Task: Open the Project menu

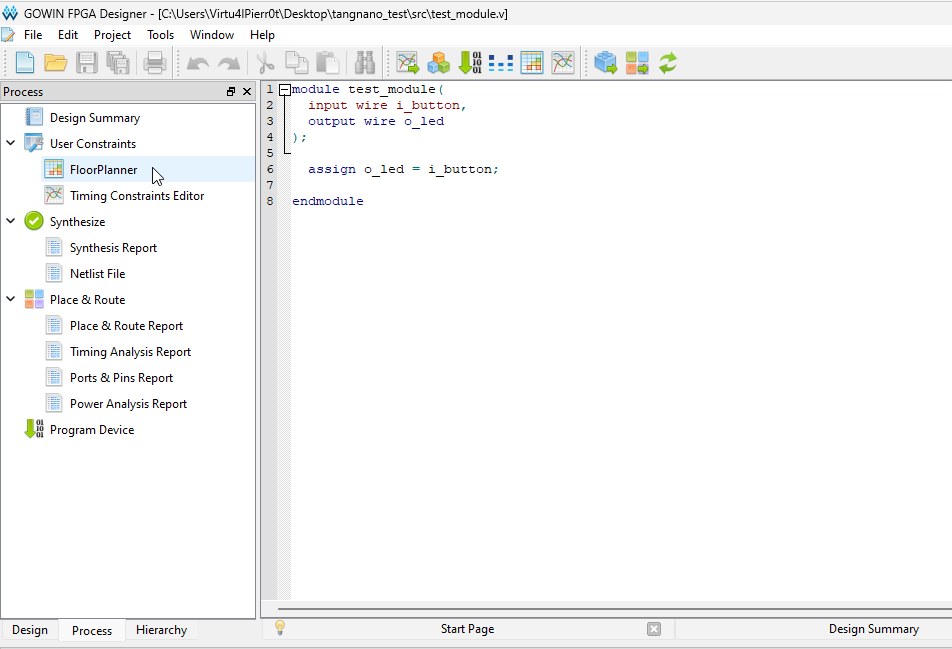Action: tap(112, 35)
